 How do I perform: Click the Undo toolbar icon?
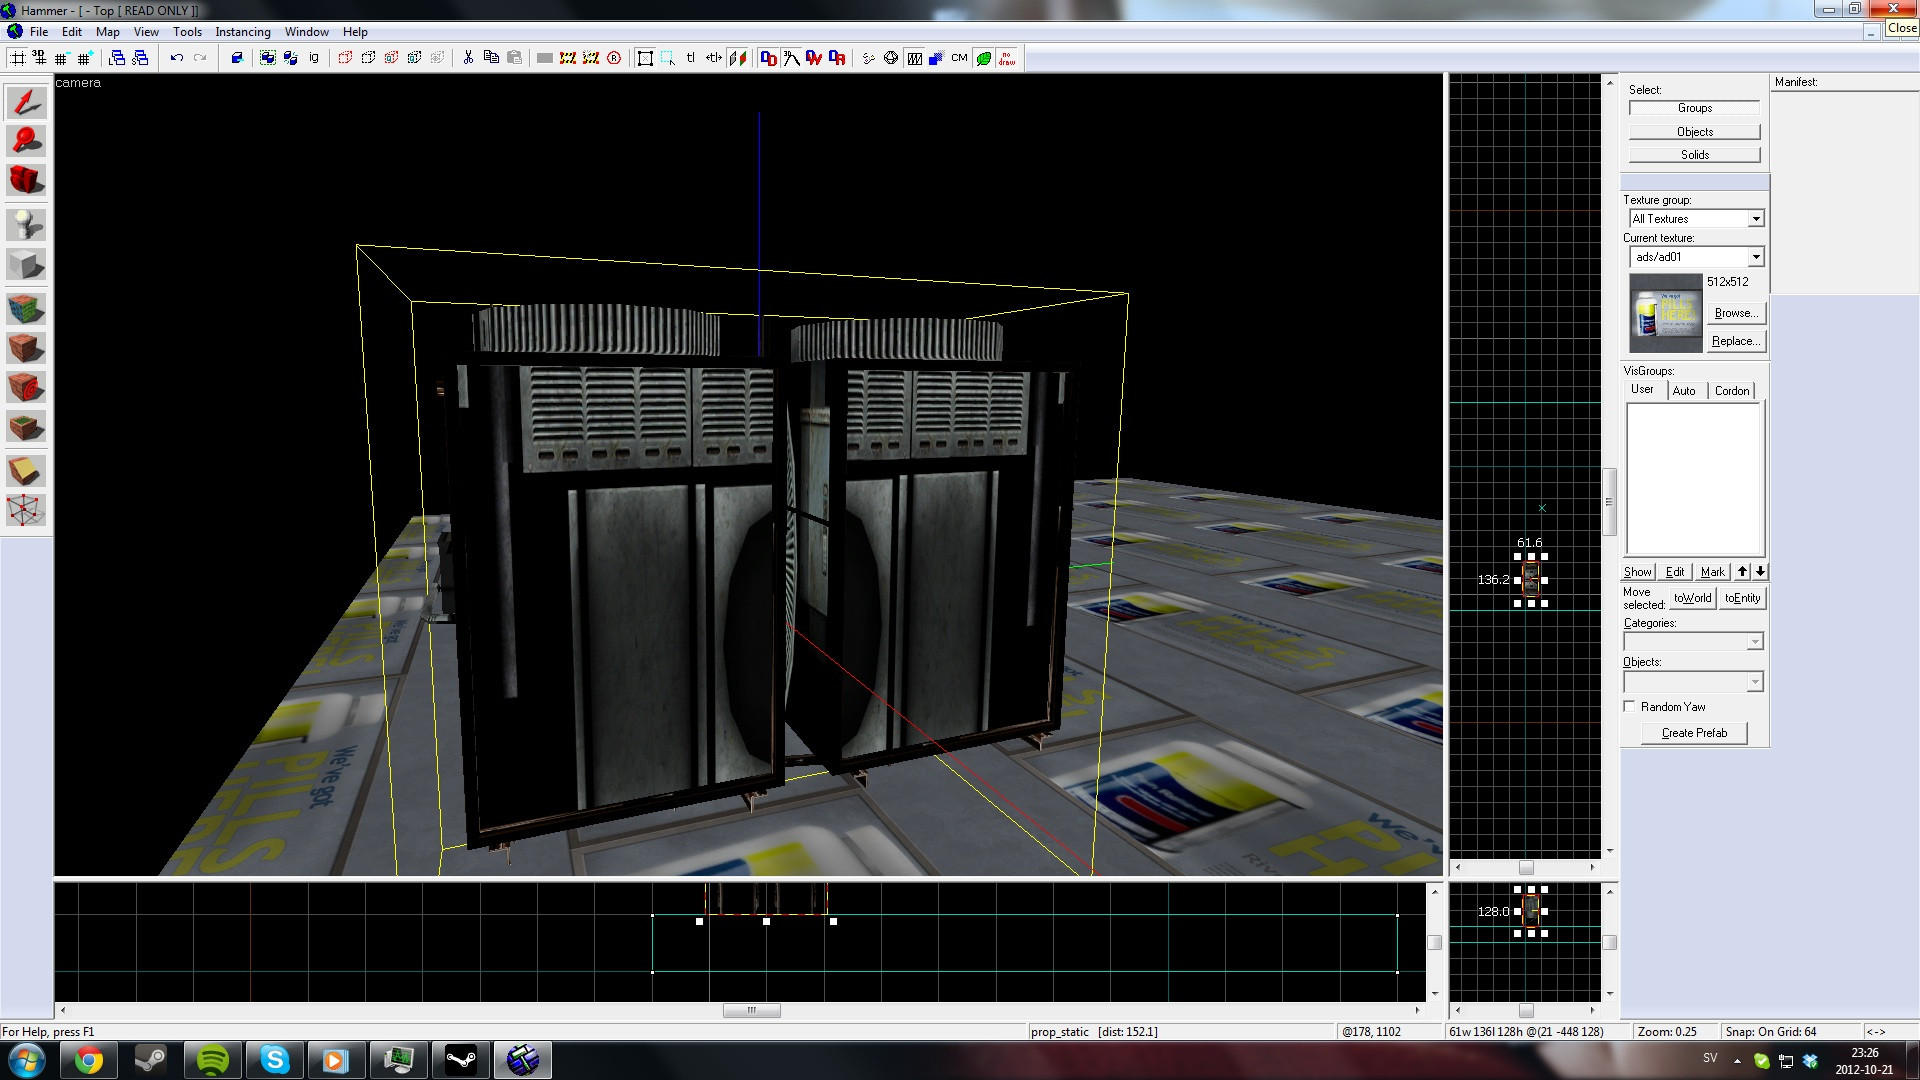[177, 58]
